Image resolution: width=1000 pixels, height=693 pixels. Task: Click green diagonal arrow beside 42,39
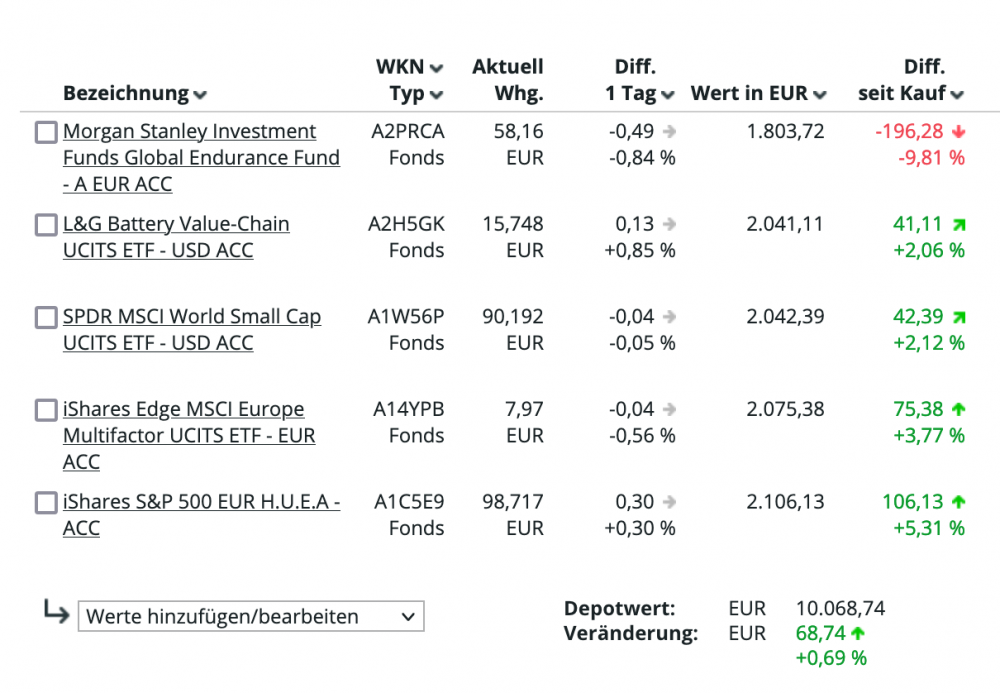[x=959, y=317]
